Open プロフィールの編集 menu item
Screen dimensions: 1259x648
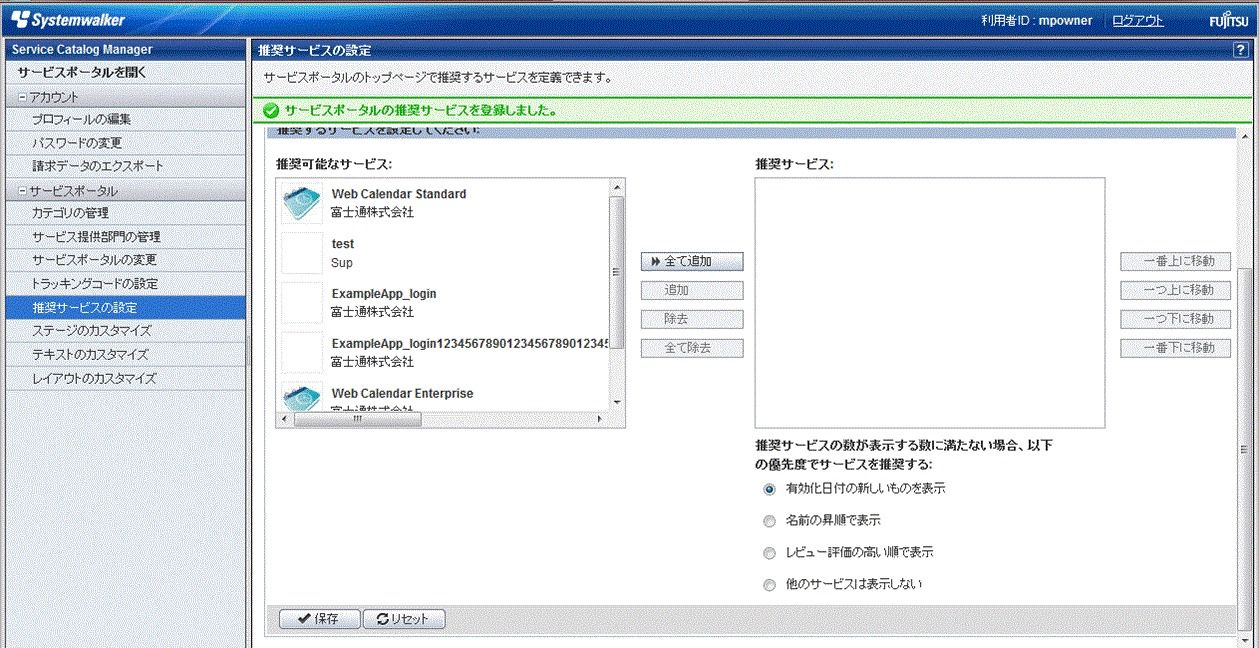(125, 119)
